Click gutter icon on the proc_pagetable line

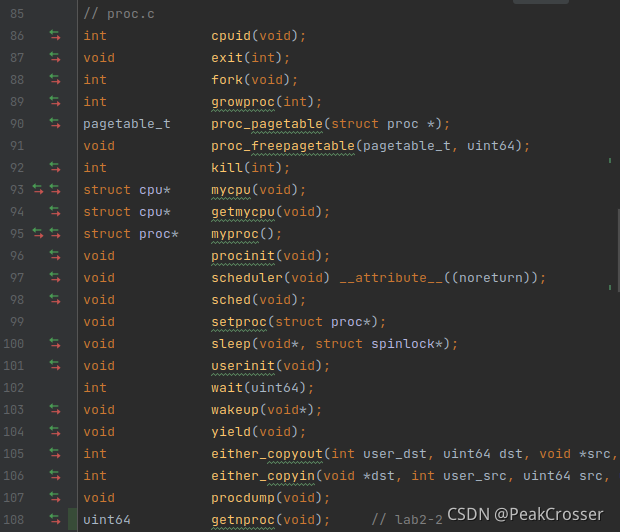click(x=55, y=124)
